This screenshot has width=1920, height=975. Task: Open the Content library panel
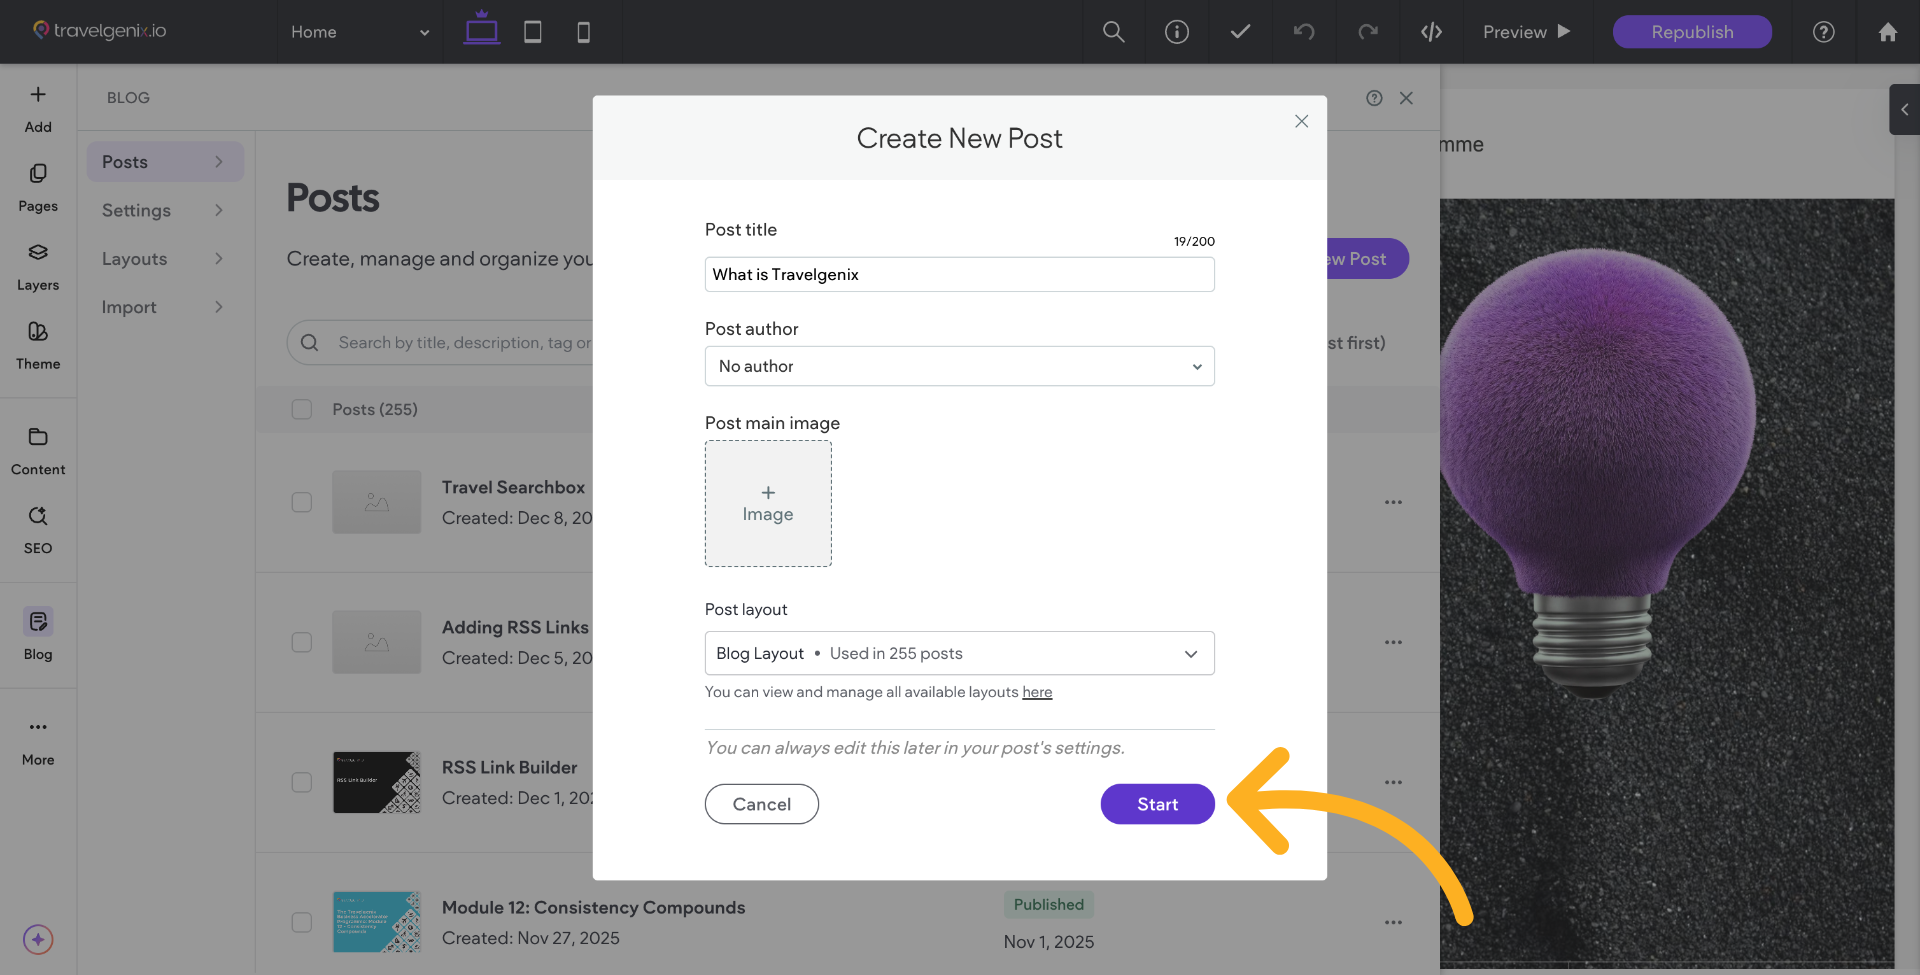coord(38,450)
